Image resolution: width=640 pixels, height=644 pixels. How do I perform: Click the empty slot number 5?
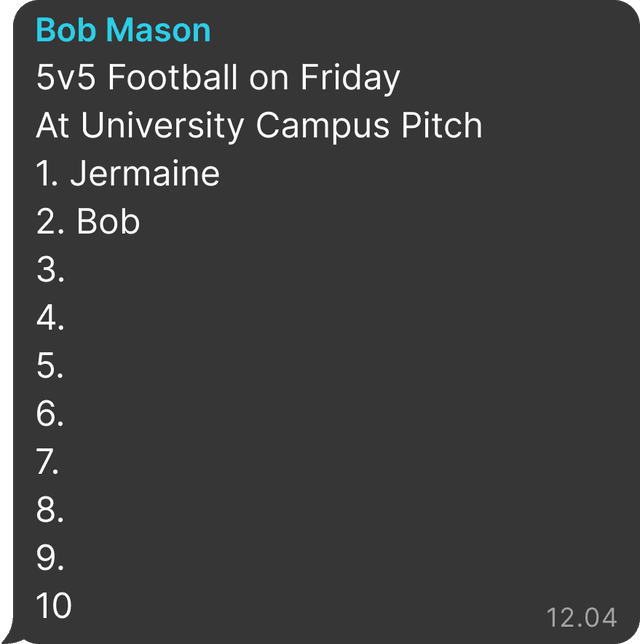click(50, 366)
